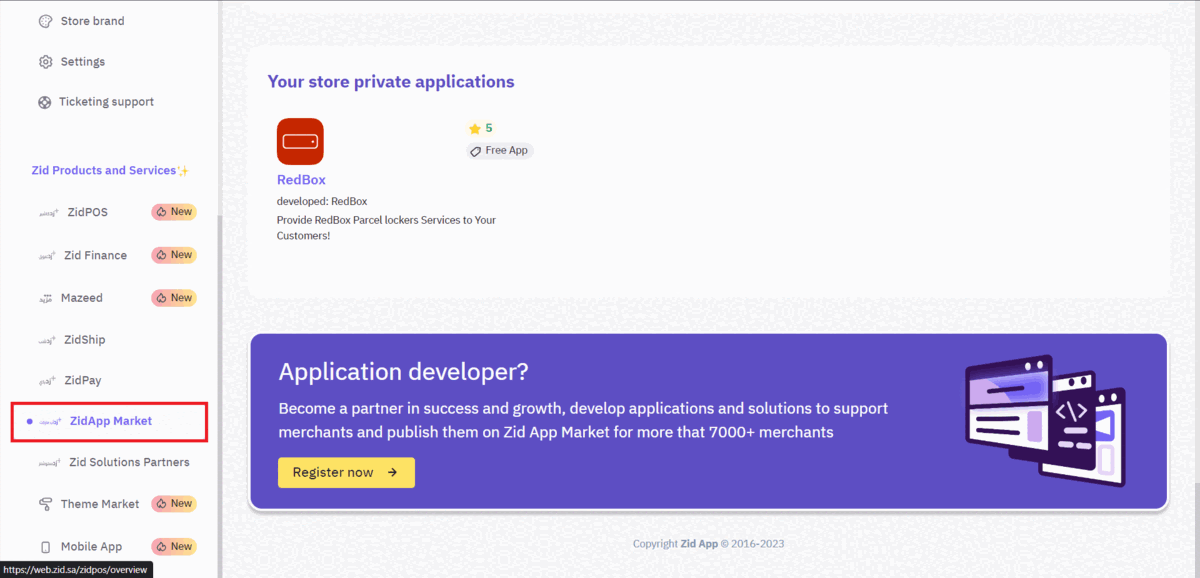Click the 7000+ merchants banner paragraph

tap(583, 421)
